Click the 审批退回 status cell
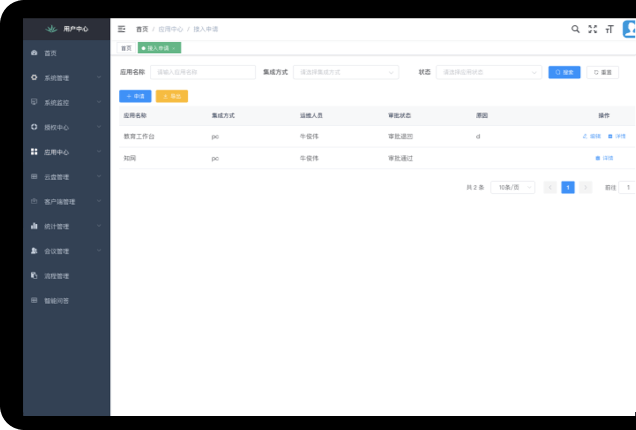 (400, 136)
